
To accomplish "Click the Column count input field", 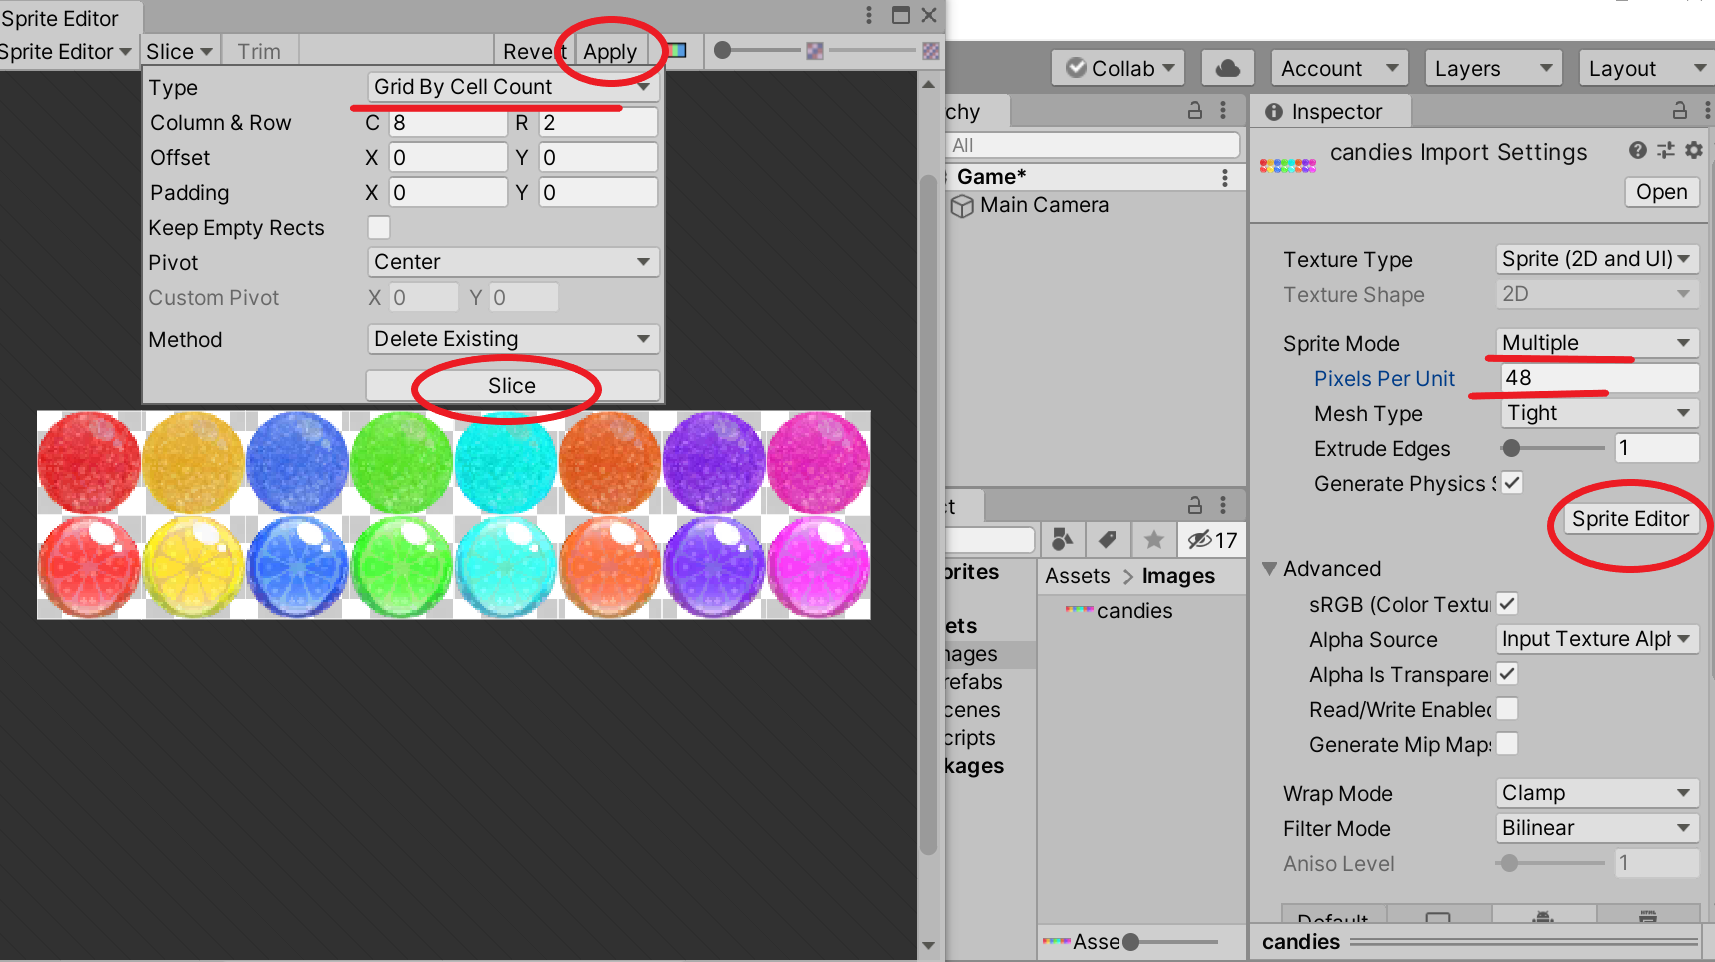I will [449, 123].
